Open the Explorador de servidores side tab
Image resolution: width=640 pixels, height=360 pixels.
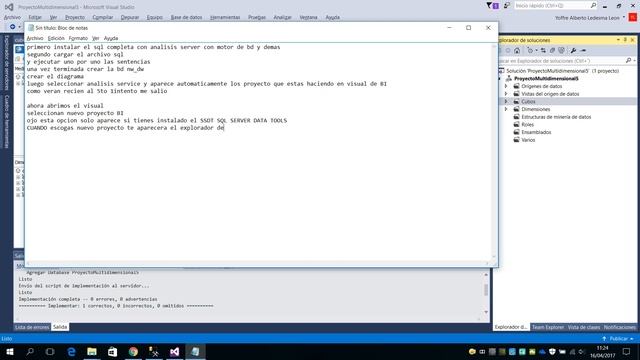tap(7, 62)
